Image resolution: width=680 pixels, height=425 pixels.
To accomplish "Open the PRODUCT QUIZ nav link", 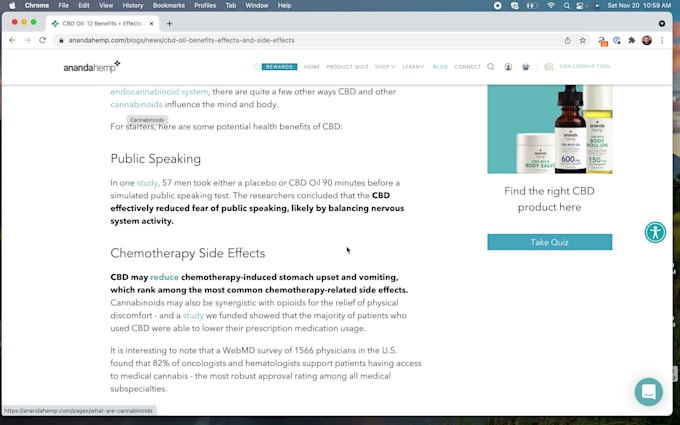I will pos(347,66).
